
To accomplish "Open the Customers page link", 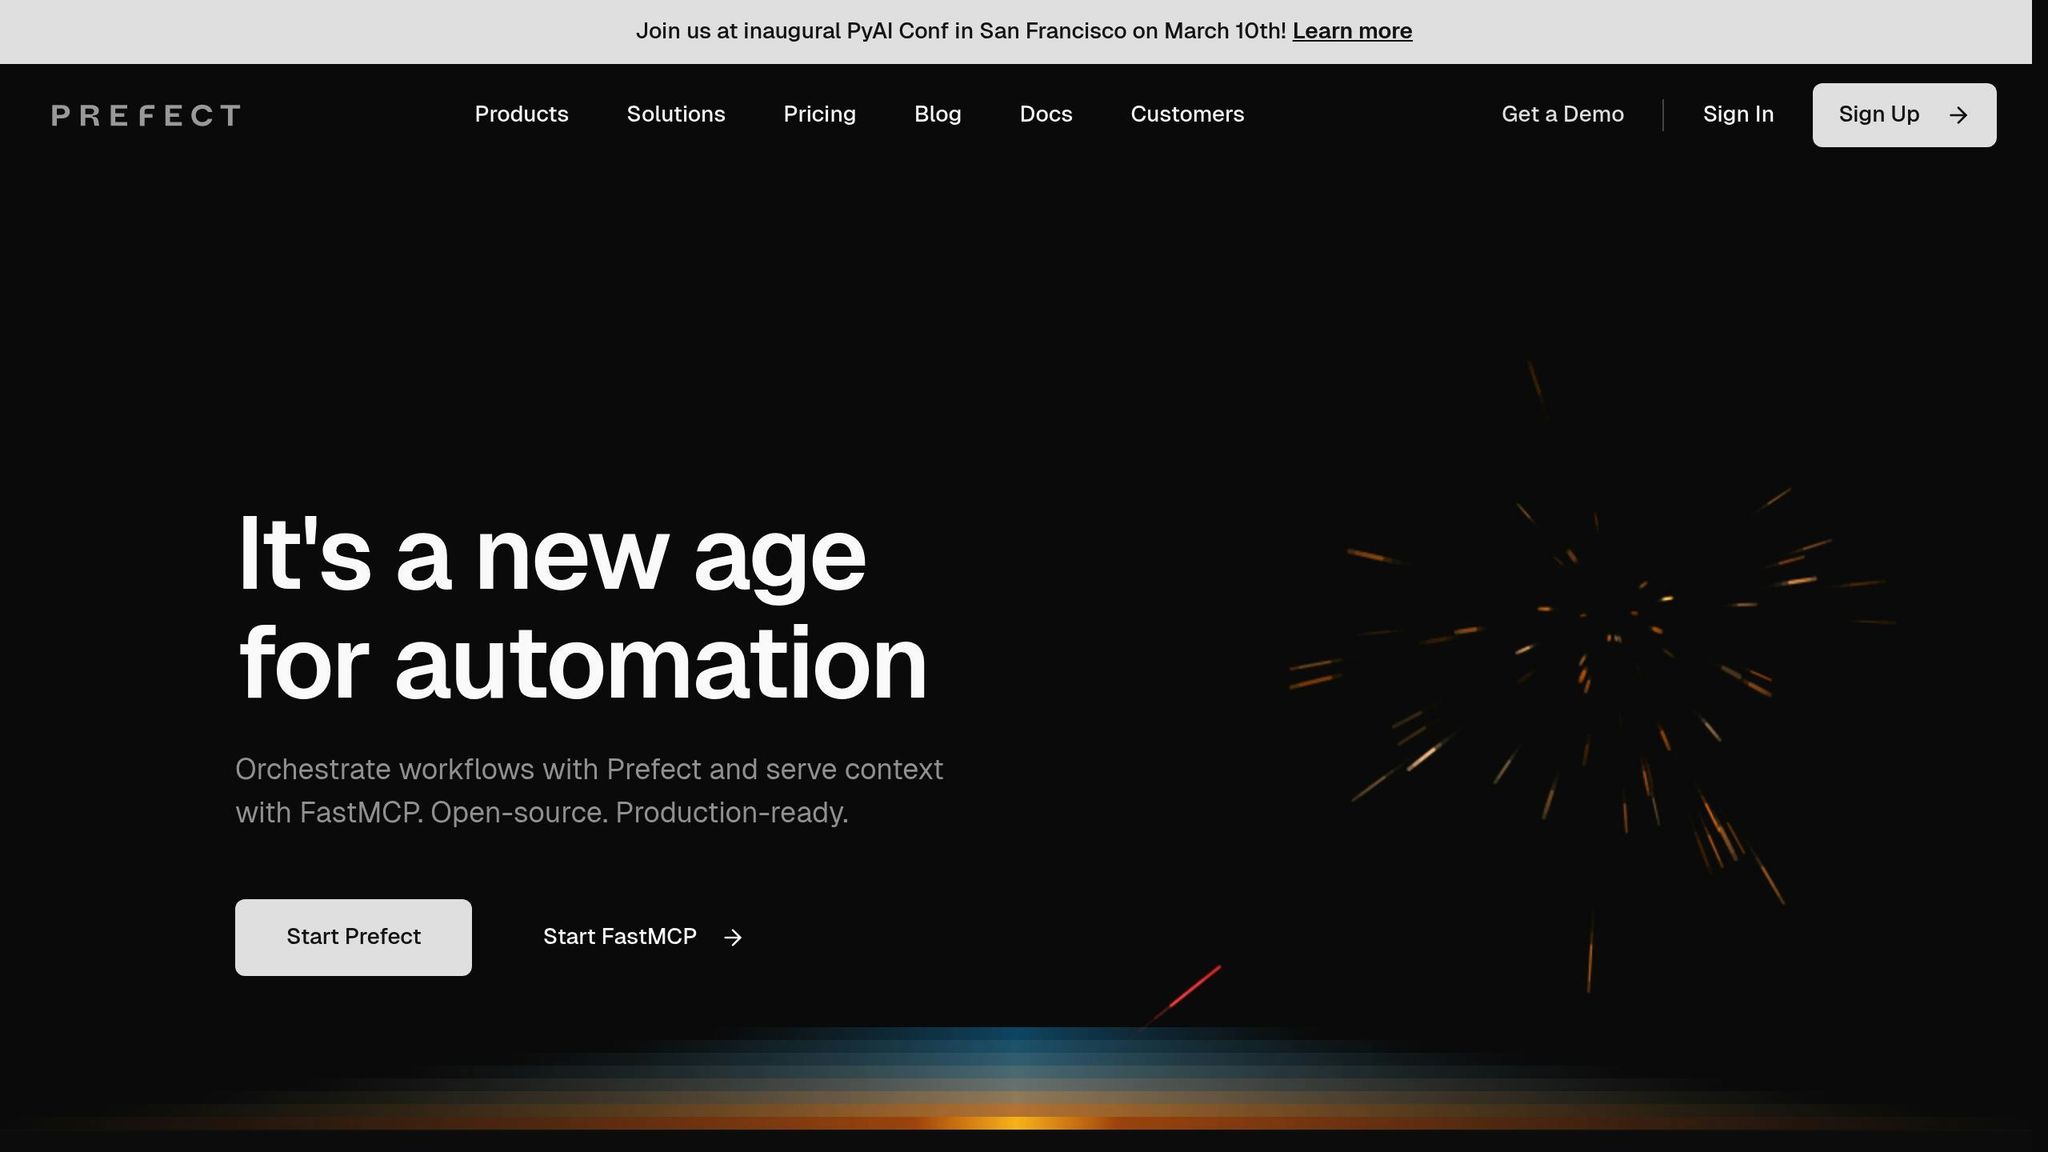I will pyautogui.click(x=1187, y=114).
